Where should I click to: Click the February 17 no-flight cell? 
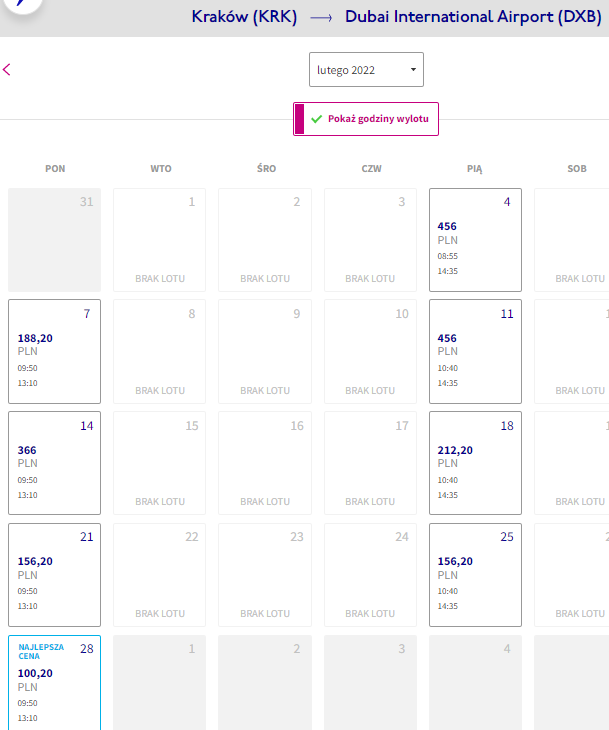[370, 463]
